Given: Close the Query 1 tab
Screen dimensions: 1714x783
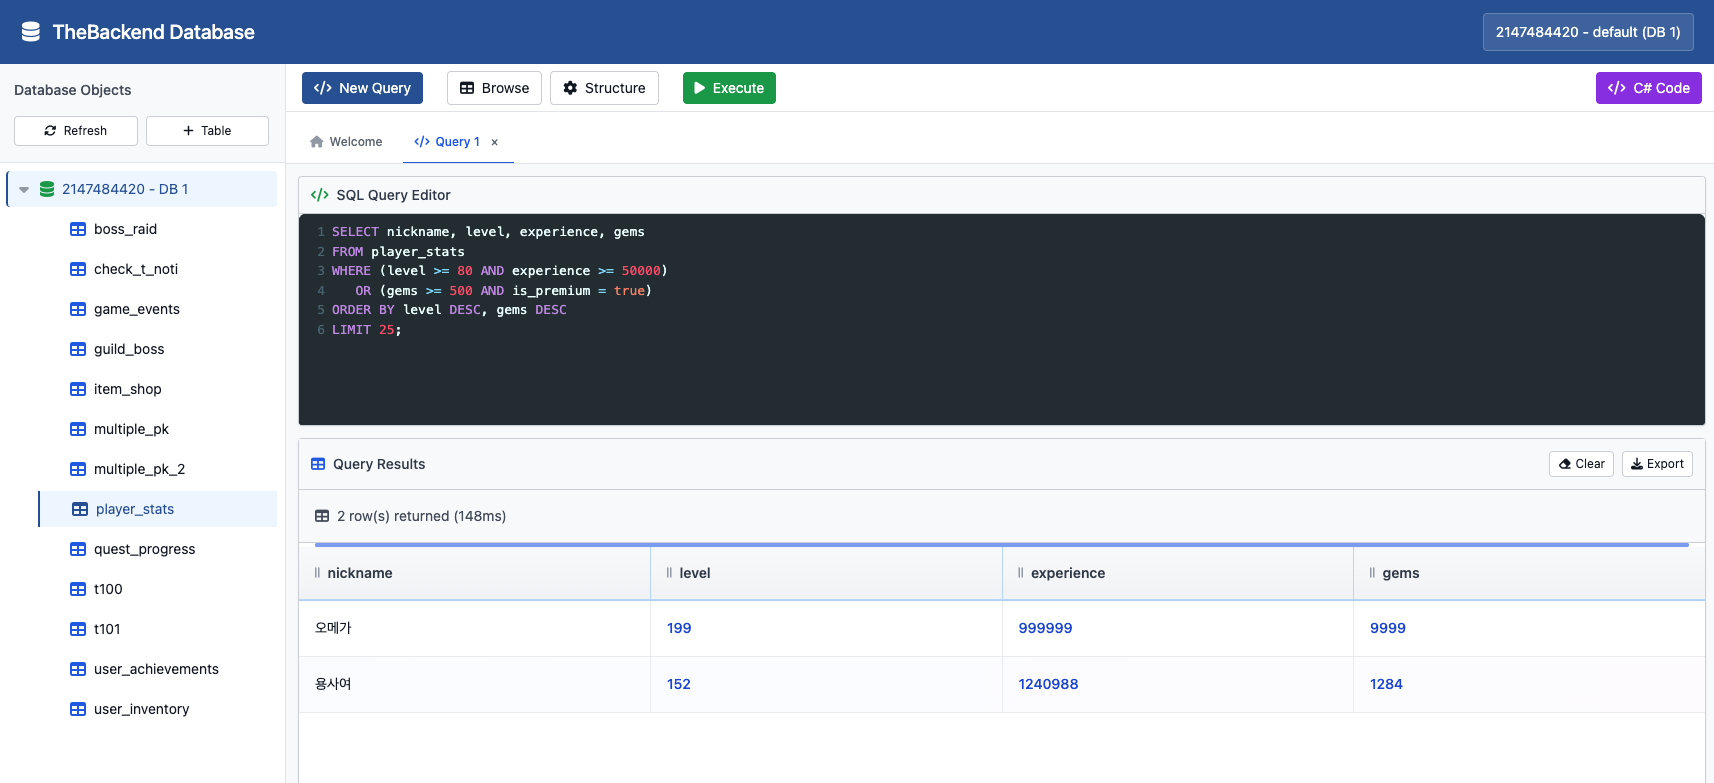Looking at the screenshot, I should click(495, 142).
